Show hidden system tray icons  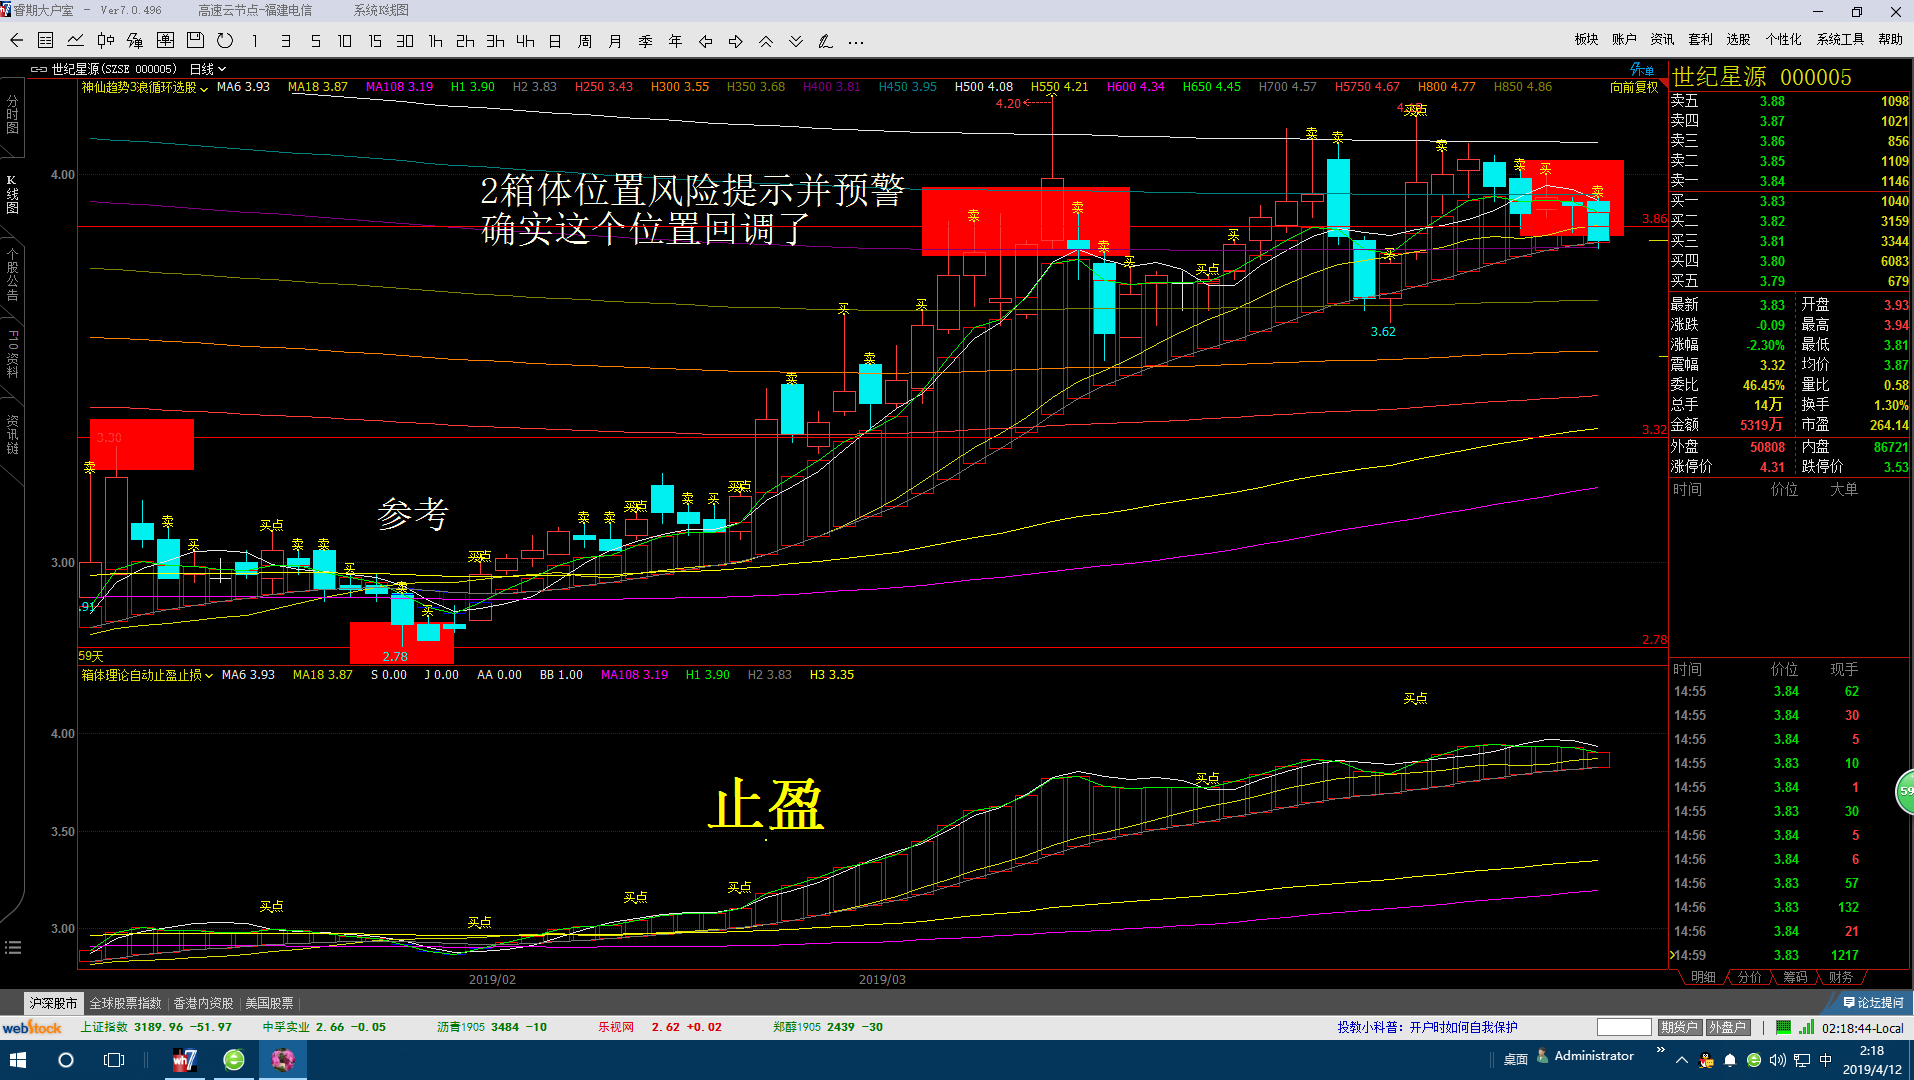coord(1681,1060)
